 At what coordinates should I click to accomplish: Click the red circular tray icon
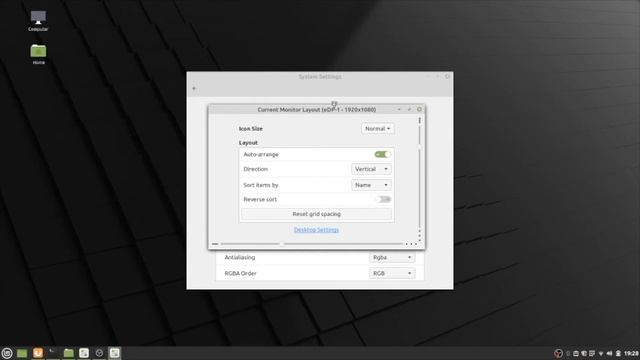point(558,353)
